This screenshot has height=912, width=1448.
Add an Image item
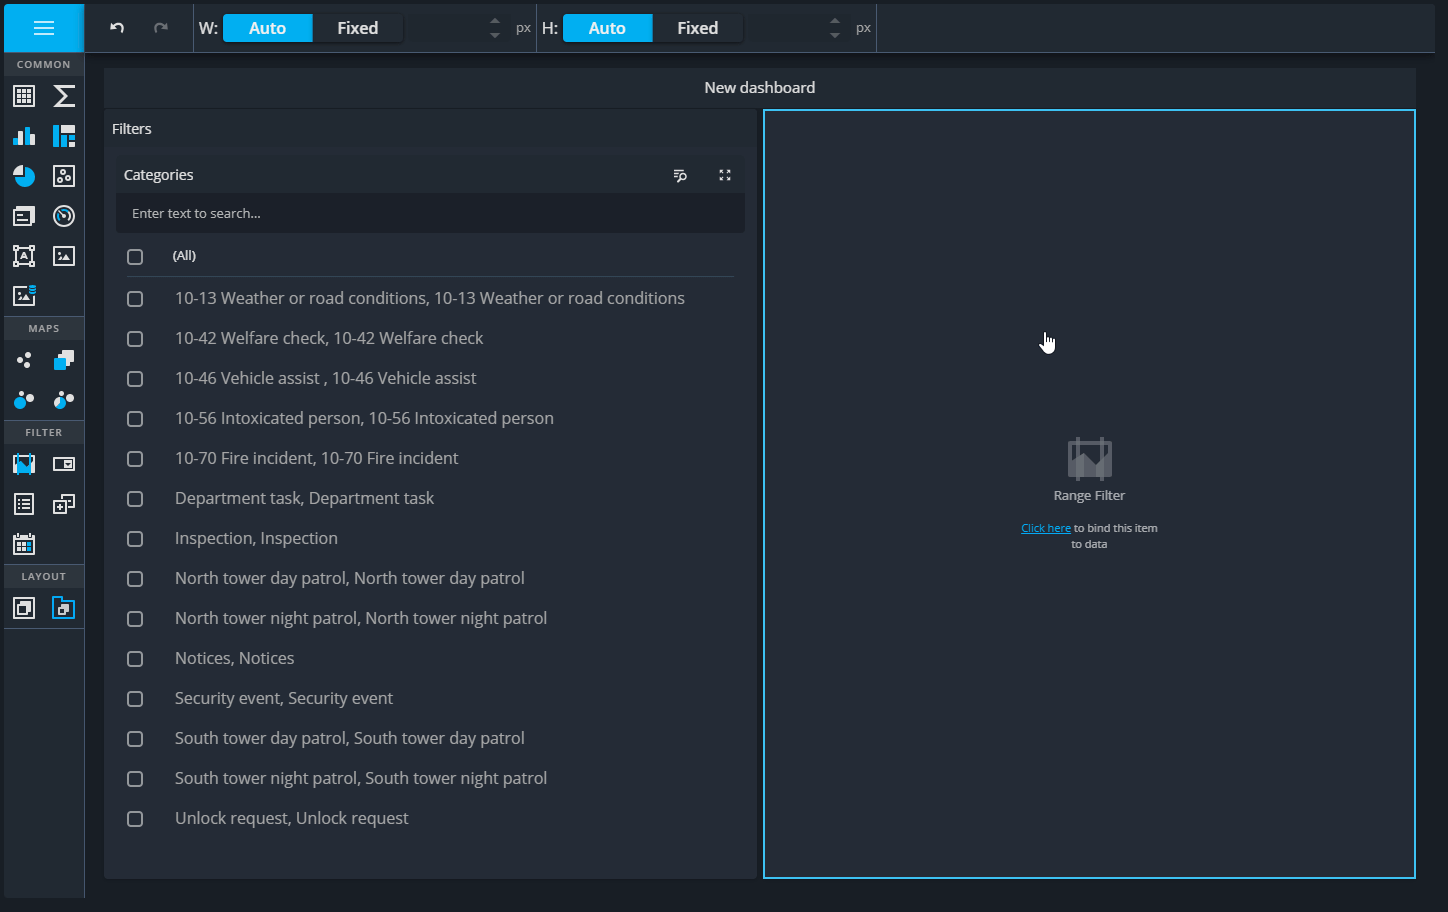(64, 256)
